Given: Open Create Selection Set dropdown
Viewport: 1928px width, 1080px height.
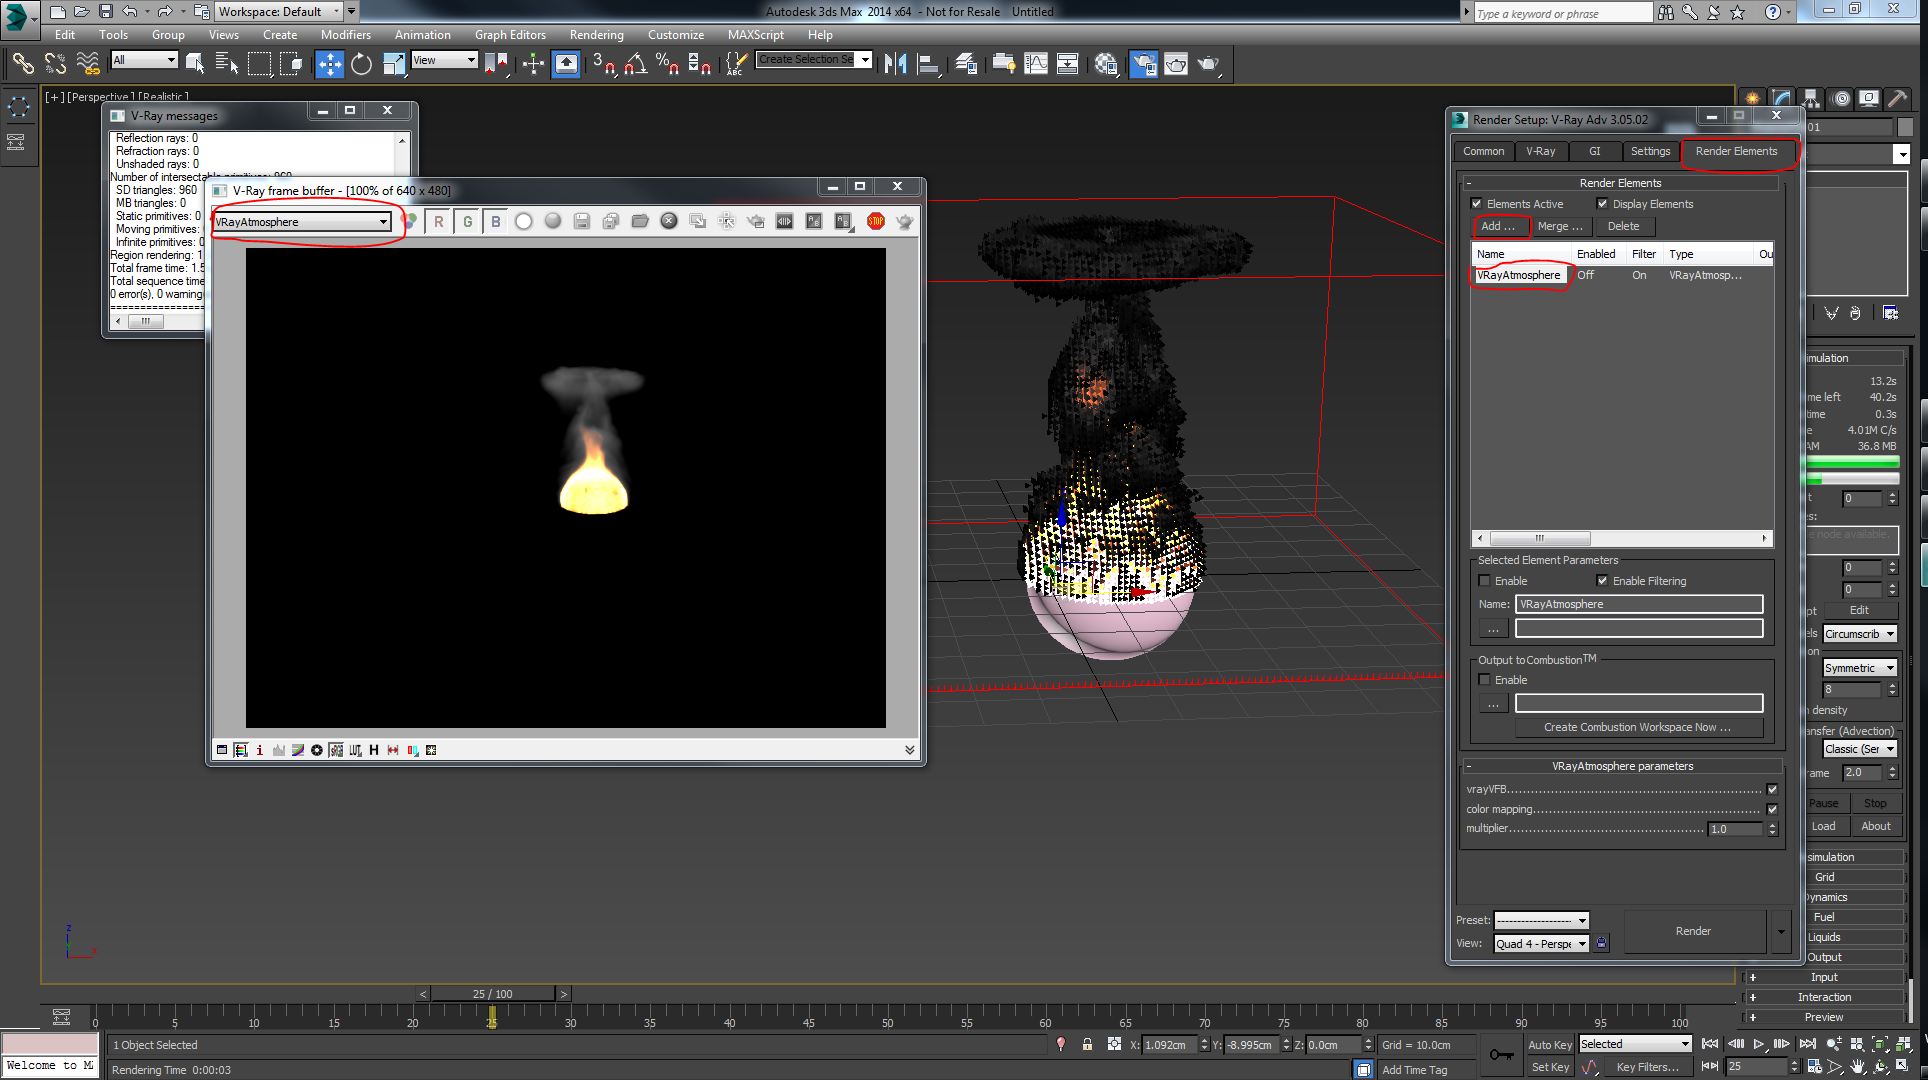Looking at the screenshot, I should coord(814,60).
